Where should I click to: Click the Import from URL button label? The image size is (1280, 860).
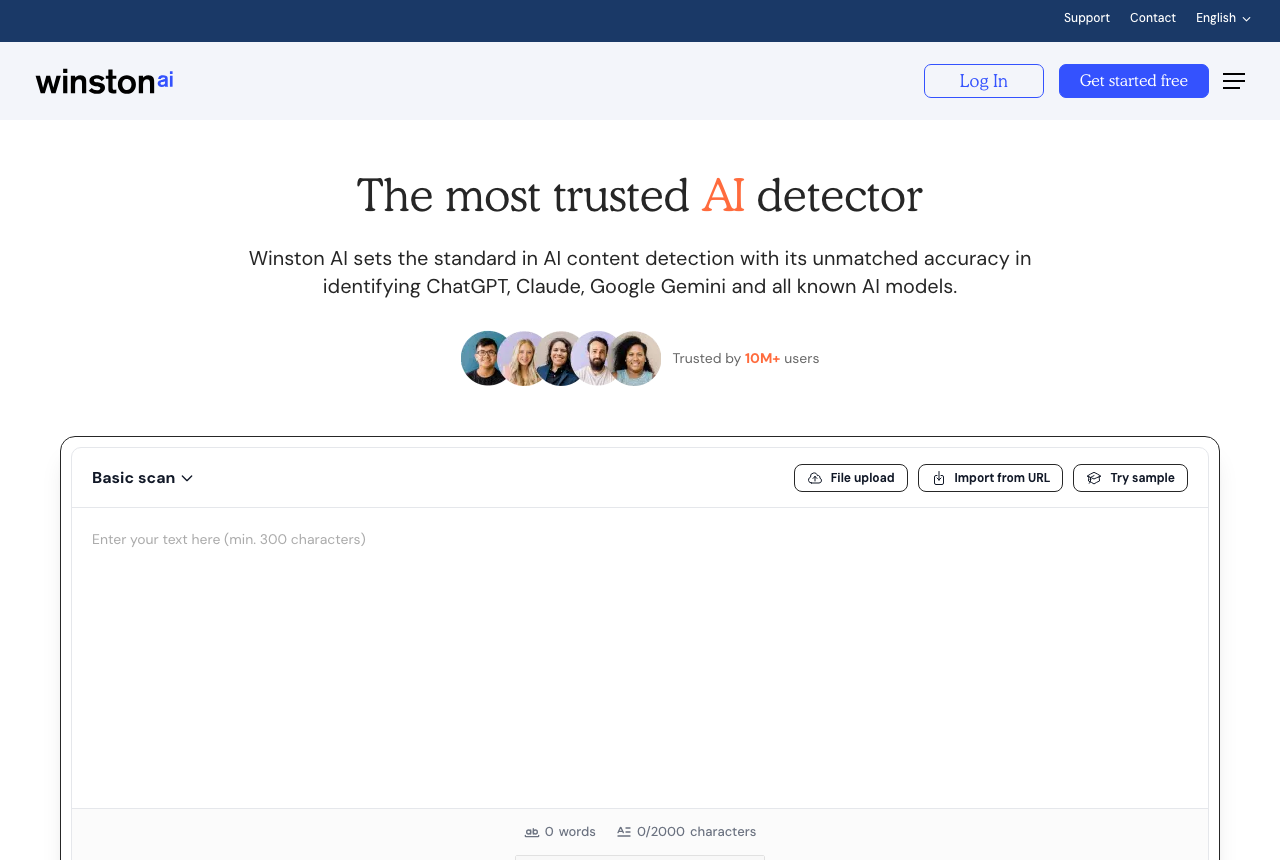click(1002, 478)
